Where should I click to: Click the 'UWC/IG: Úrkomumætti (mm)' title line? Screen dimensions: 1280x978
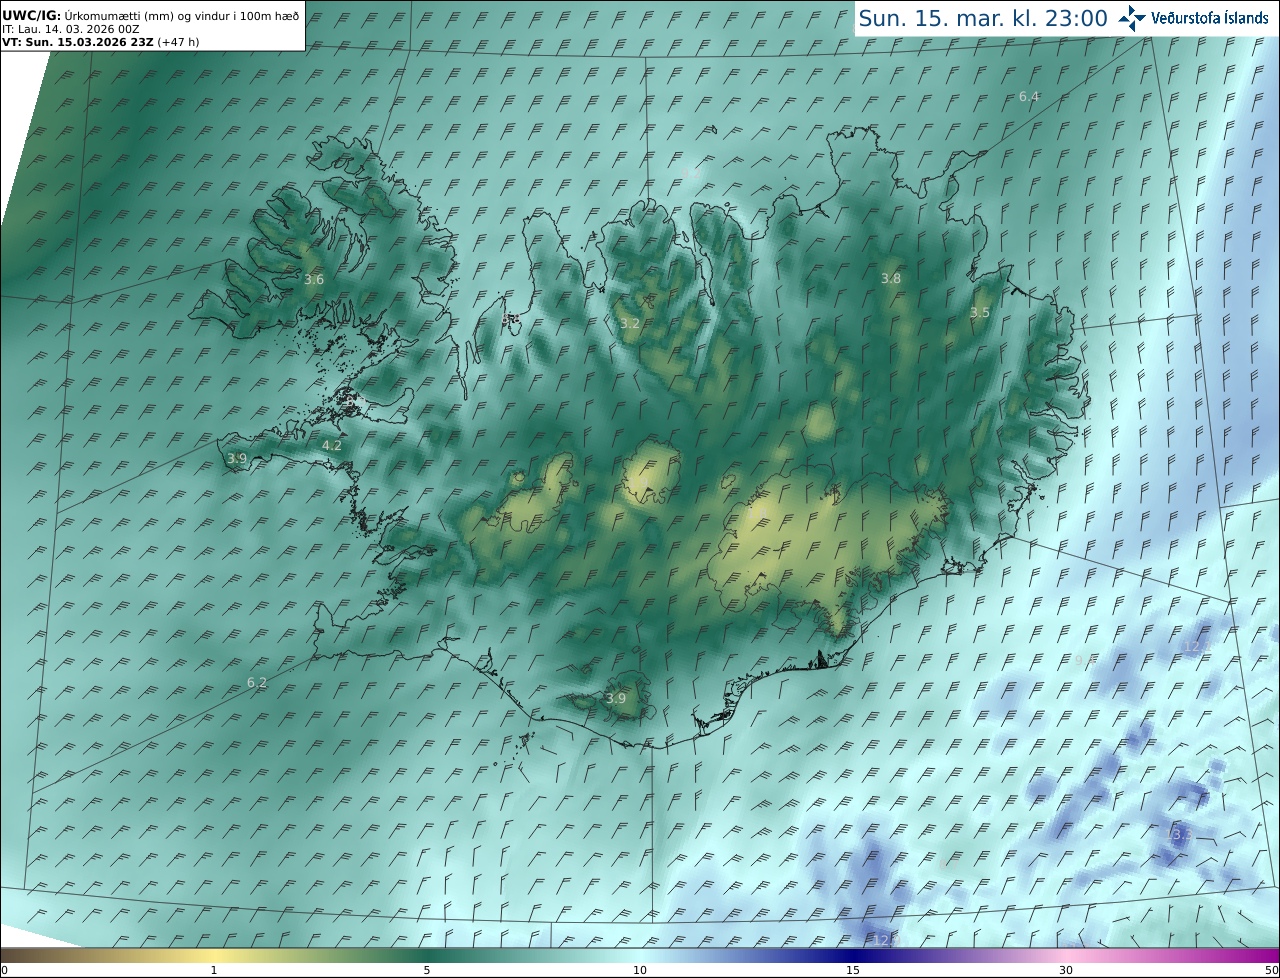(x=150, y=16)
